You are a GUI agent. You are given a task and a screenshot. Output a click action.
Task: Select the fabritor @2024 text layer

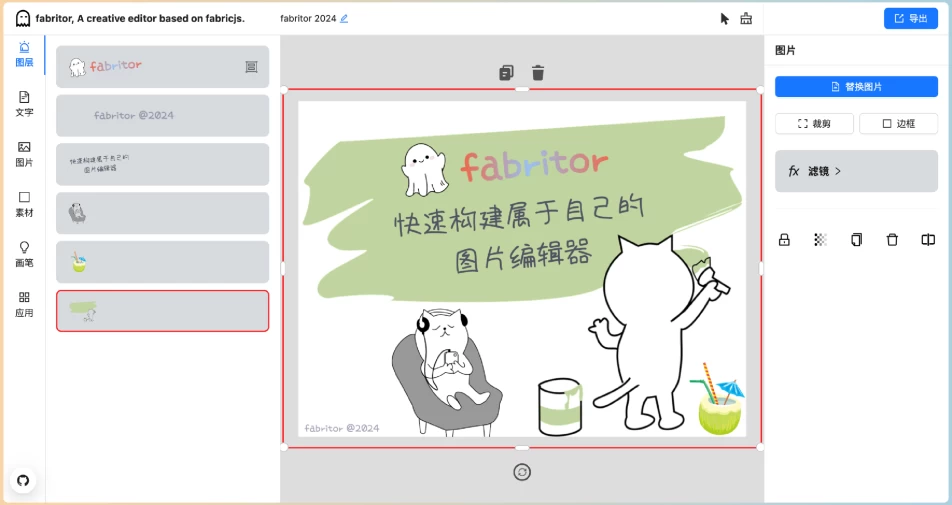(x=162, y=116)
